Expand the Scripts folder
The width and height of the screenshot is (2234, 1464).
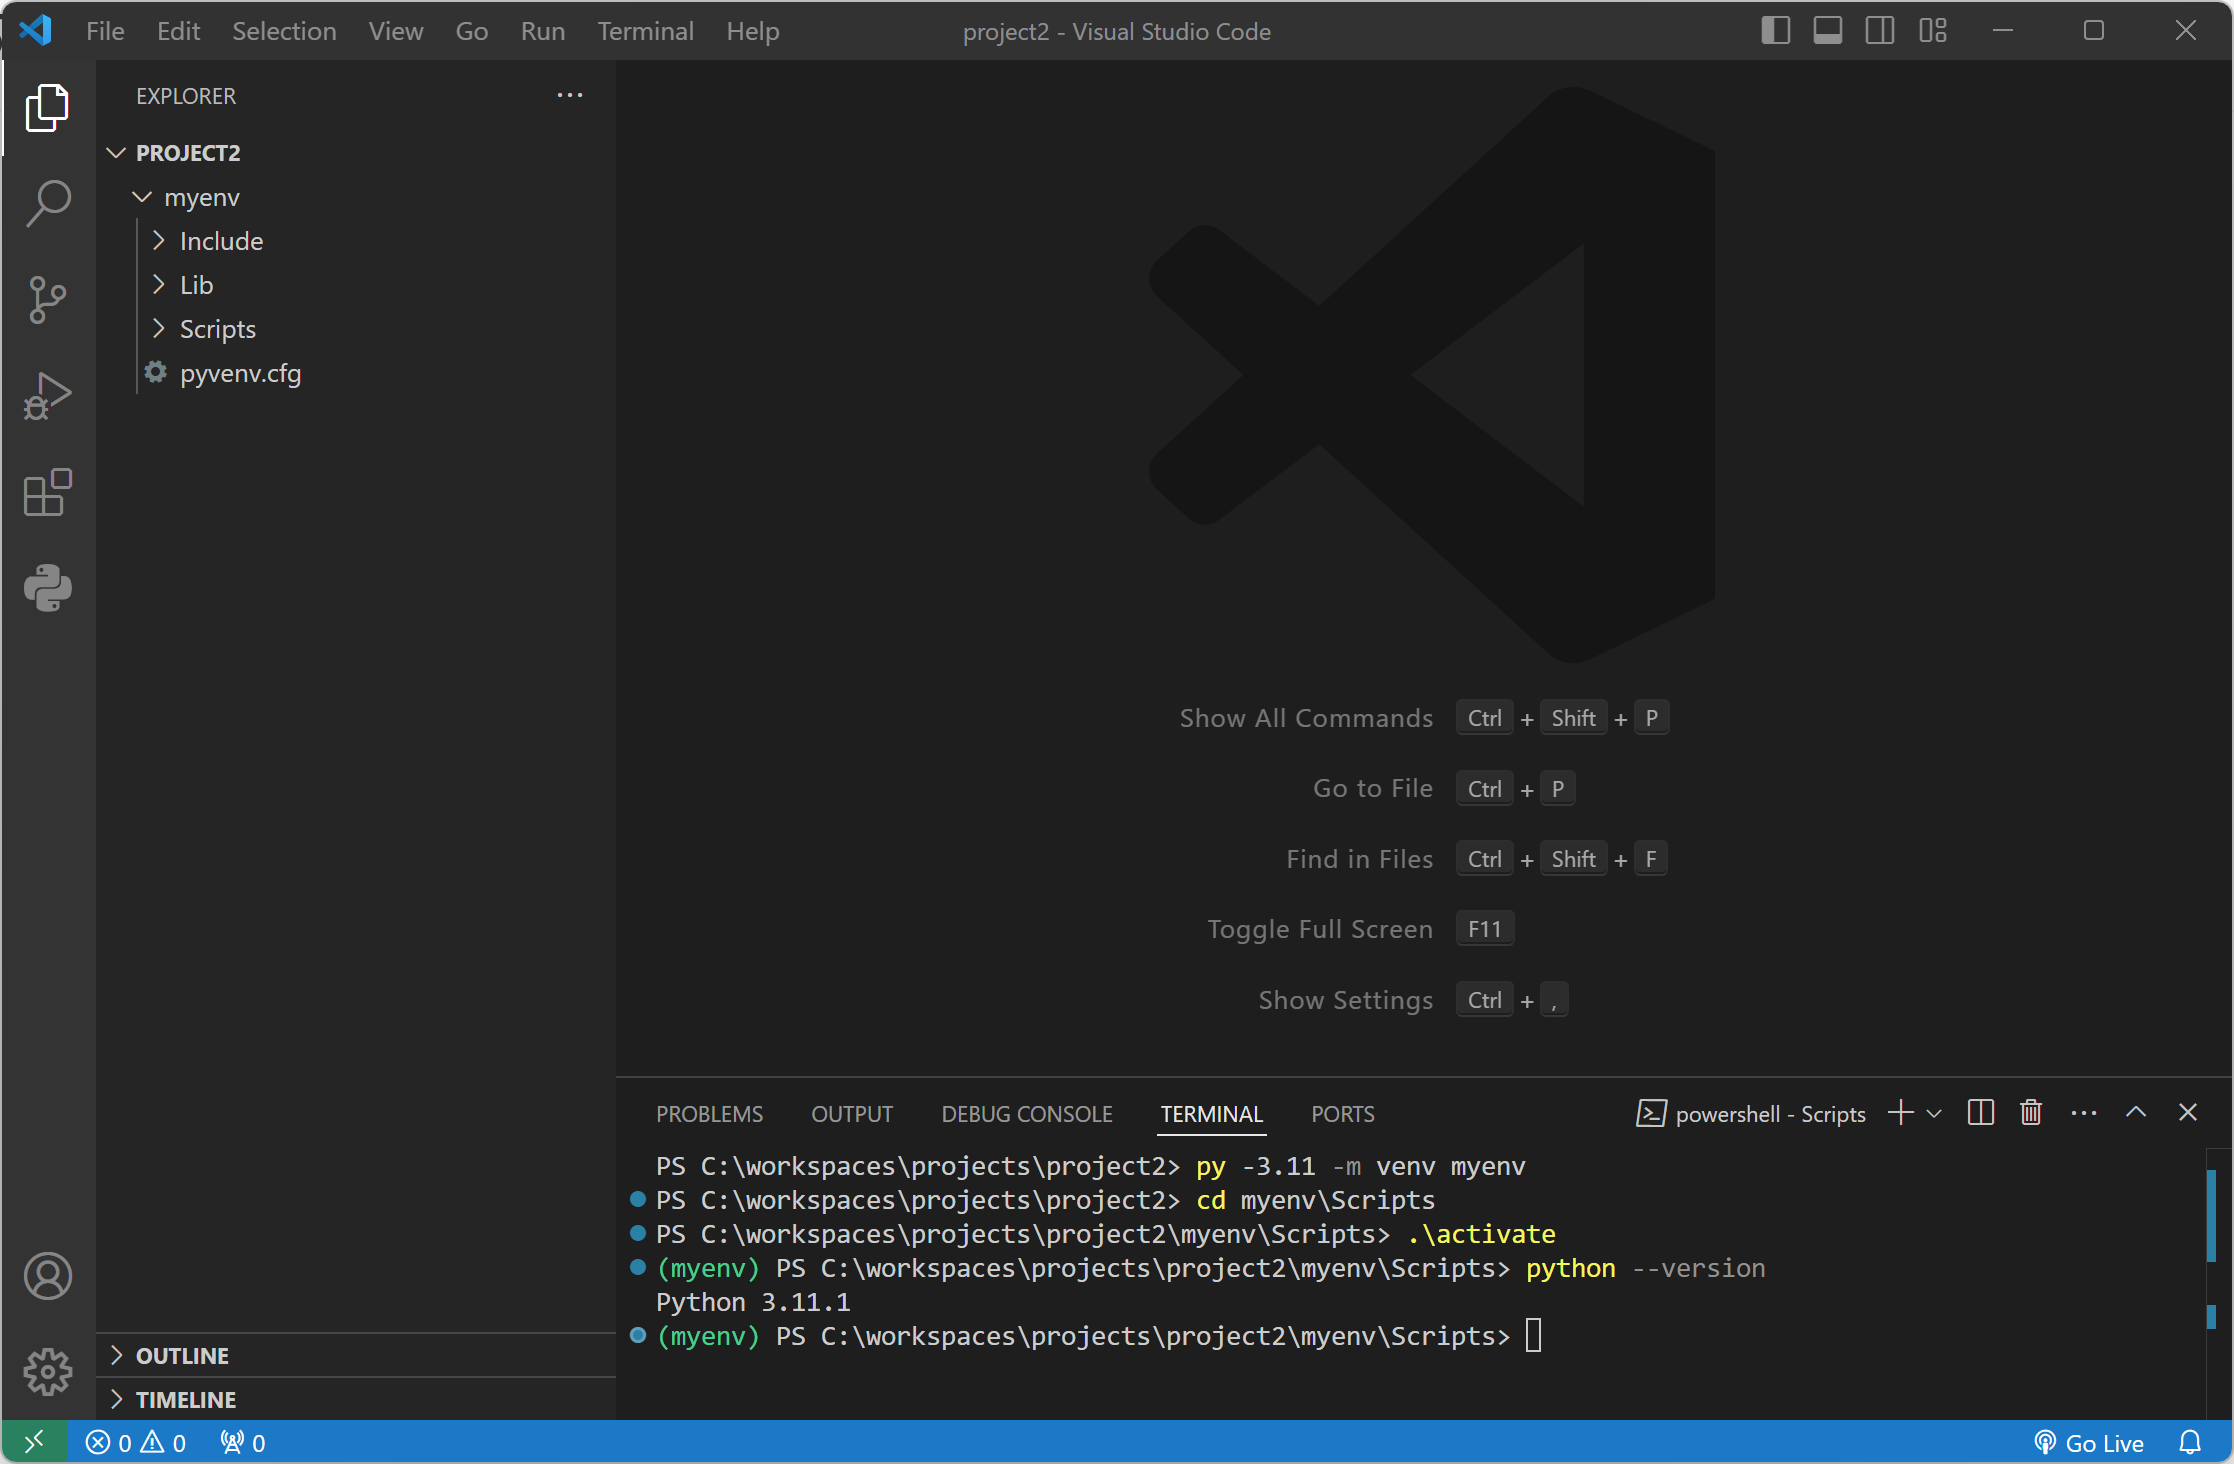tap(217, 329)
